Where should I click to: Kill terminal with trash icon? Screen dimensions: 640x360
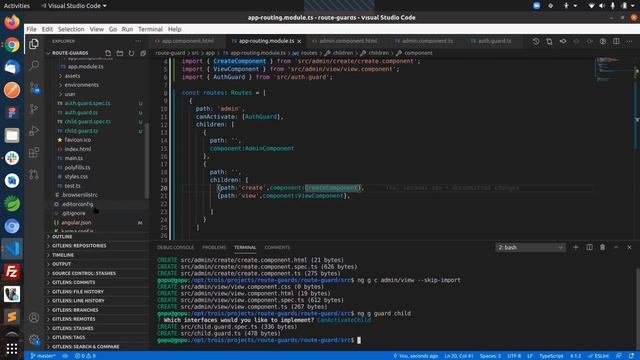602,247
